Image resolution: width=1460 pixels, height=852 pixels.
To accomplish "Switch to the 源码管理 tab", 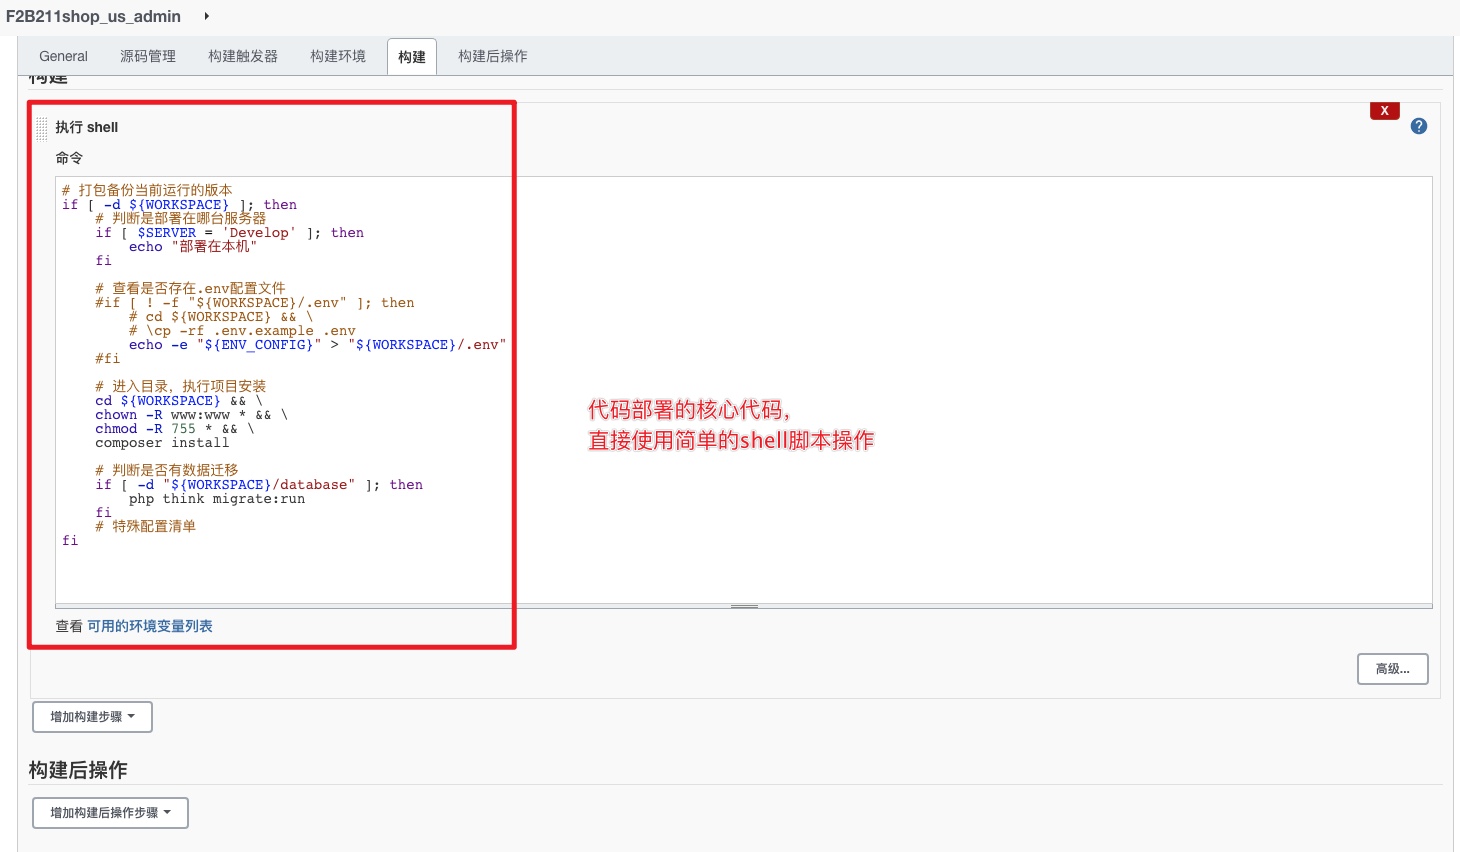I will [x=148, y=56].
